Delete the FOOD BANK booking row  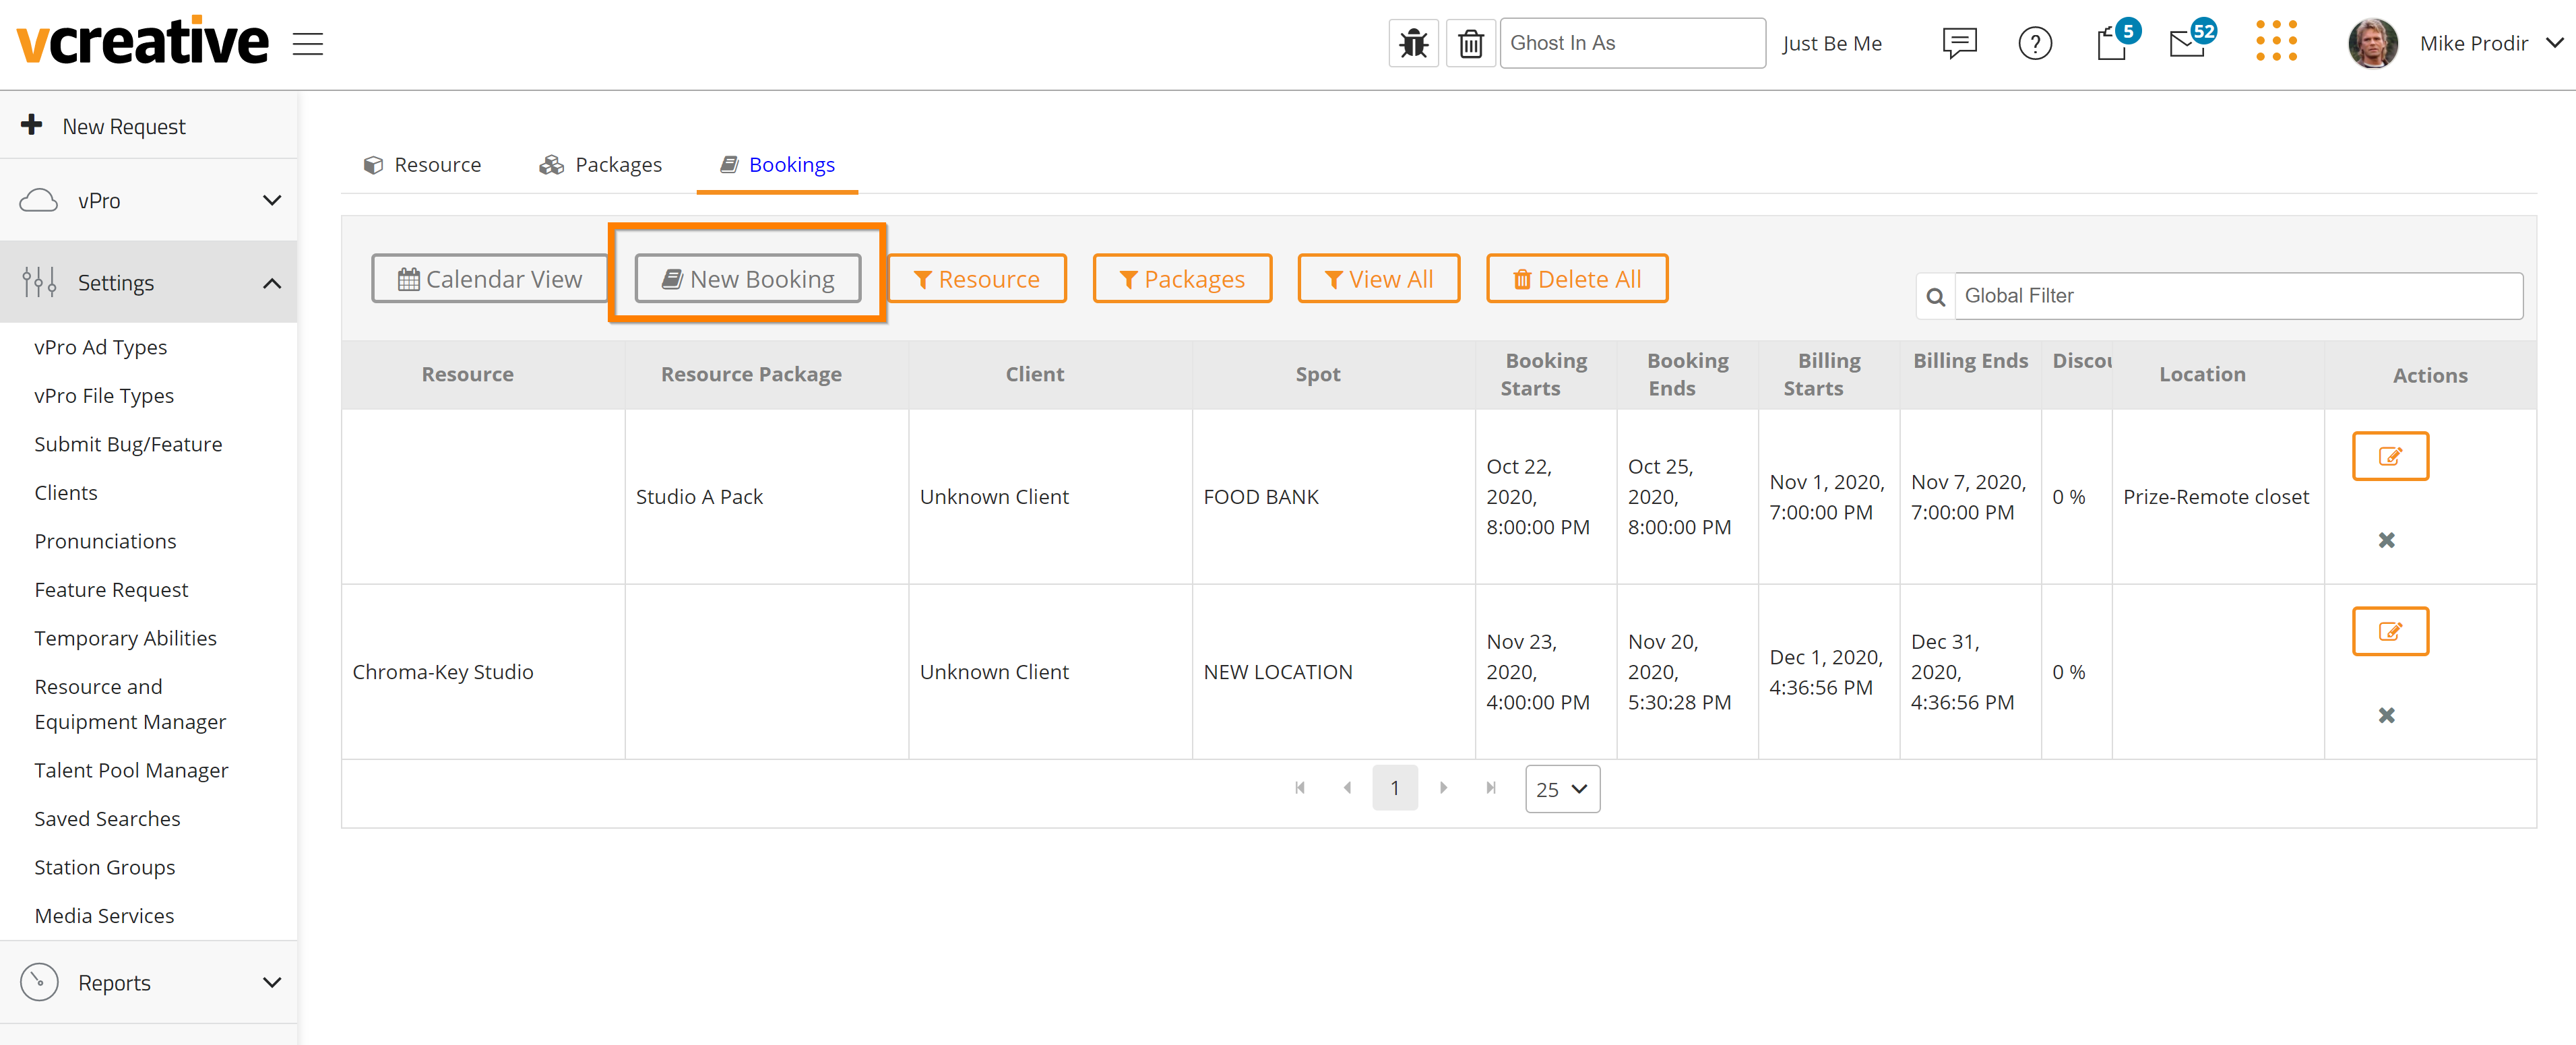tap(2386, 540)
